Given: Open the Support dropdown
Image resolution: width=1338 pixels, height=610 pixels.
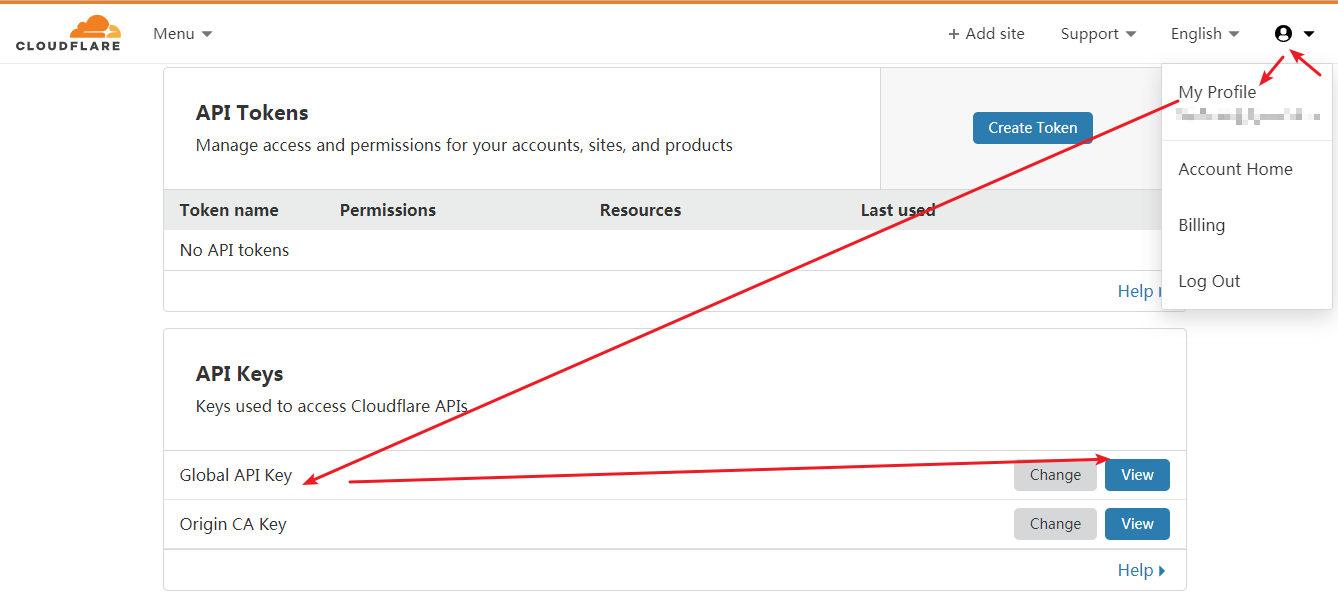Looking at the screenshot, I should click(x=1098, y=34).
